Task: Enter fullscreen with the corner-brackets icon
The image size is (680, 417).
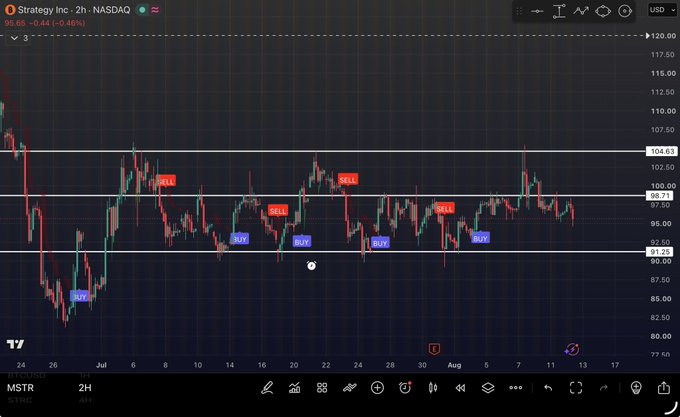Action: [576, 388]
